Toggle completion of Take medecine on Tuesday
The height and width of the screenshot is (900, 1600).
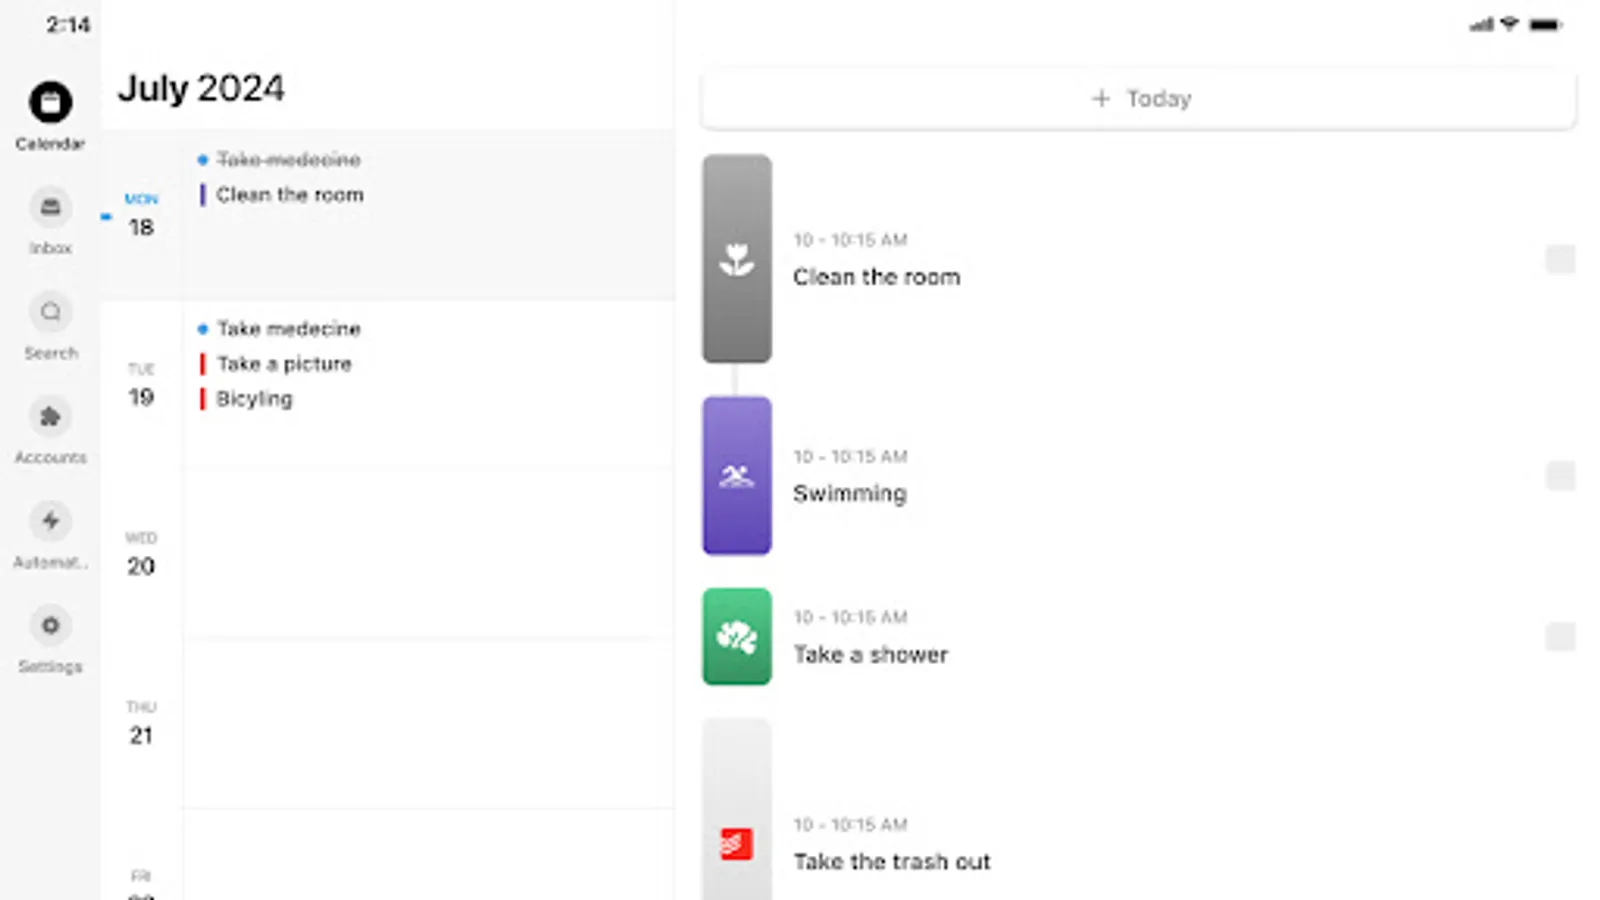point(203,328)
